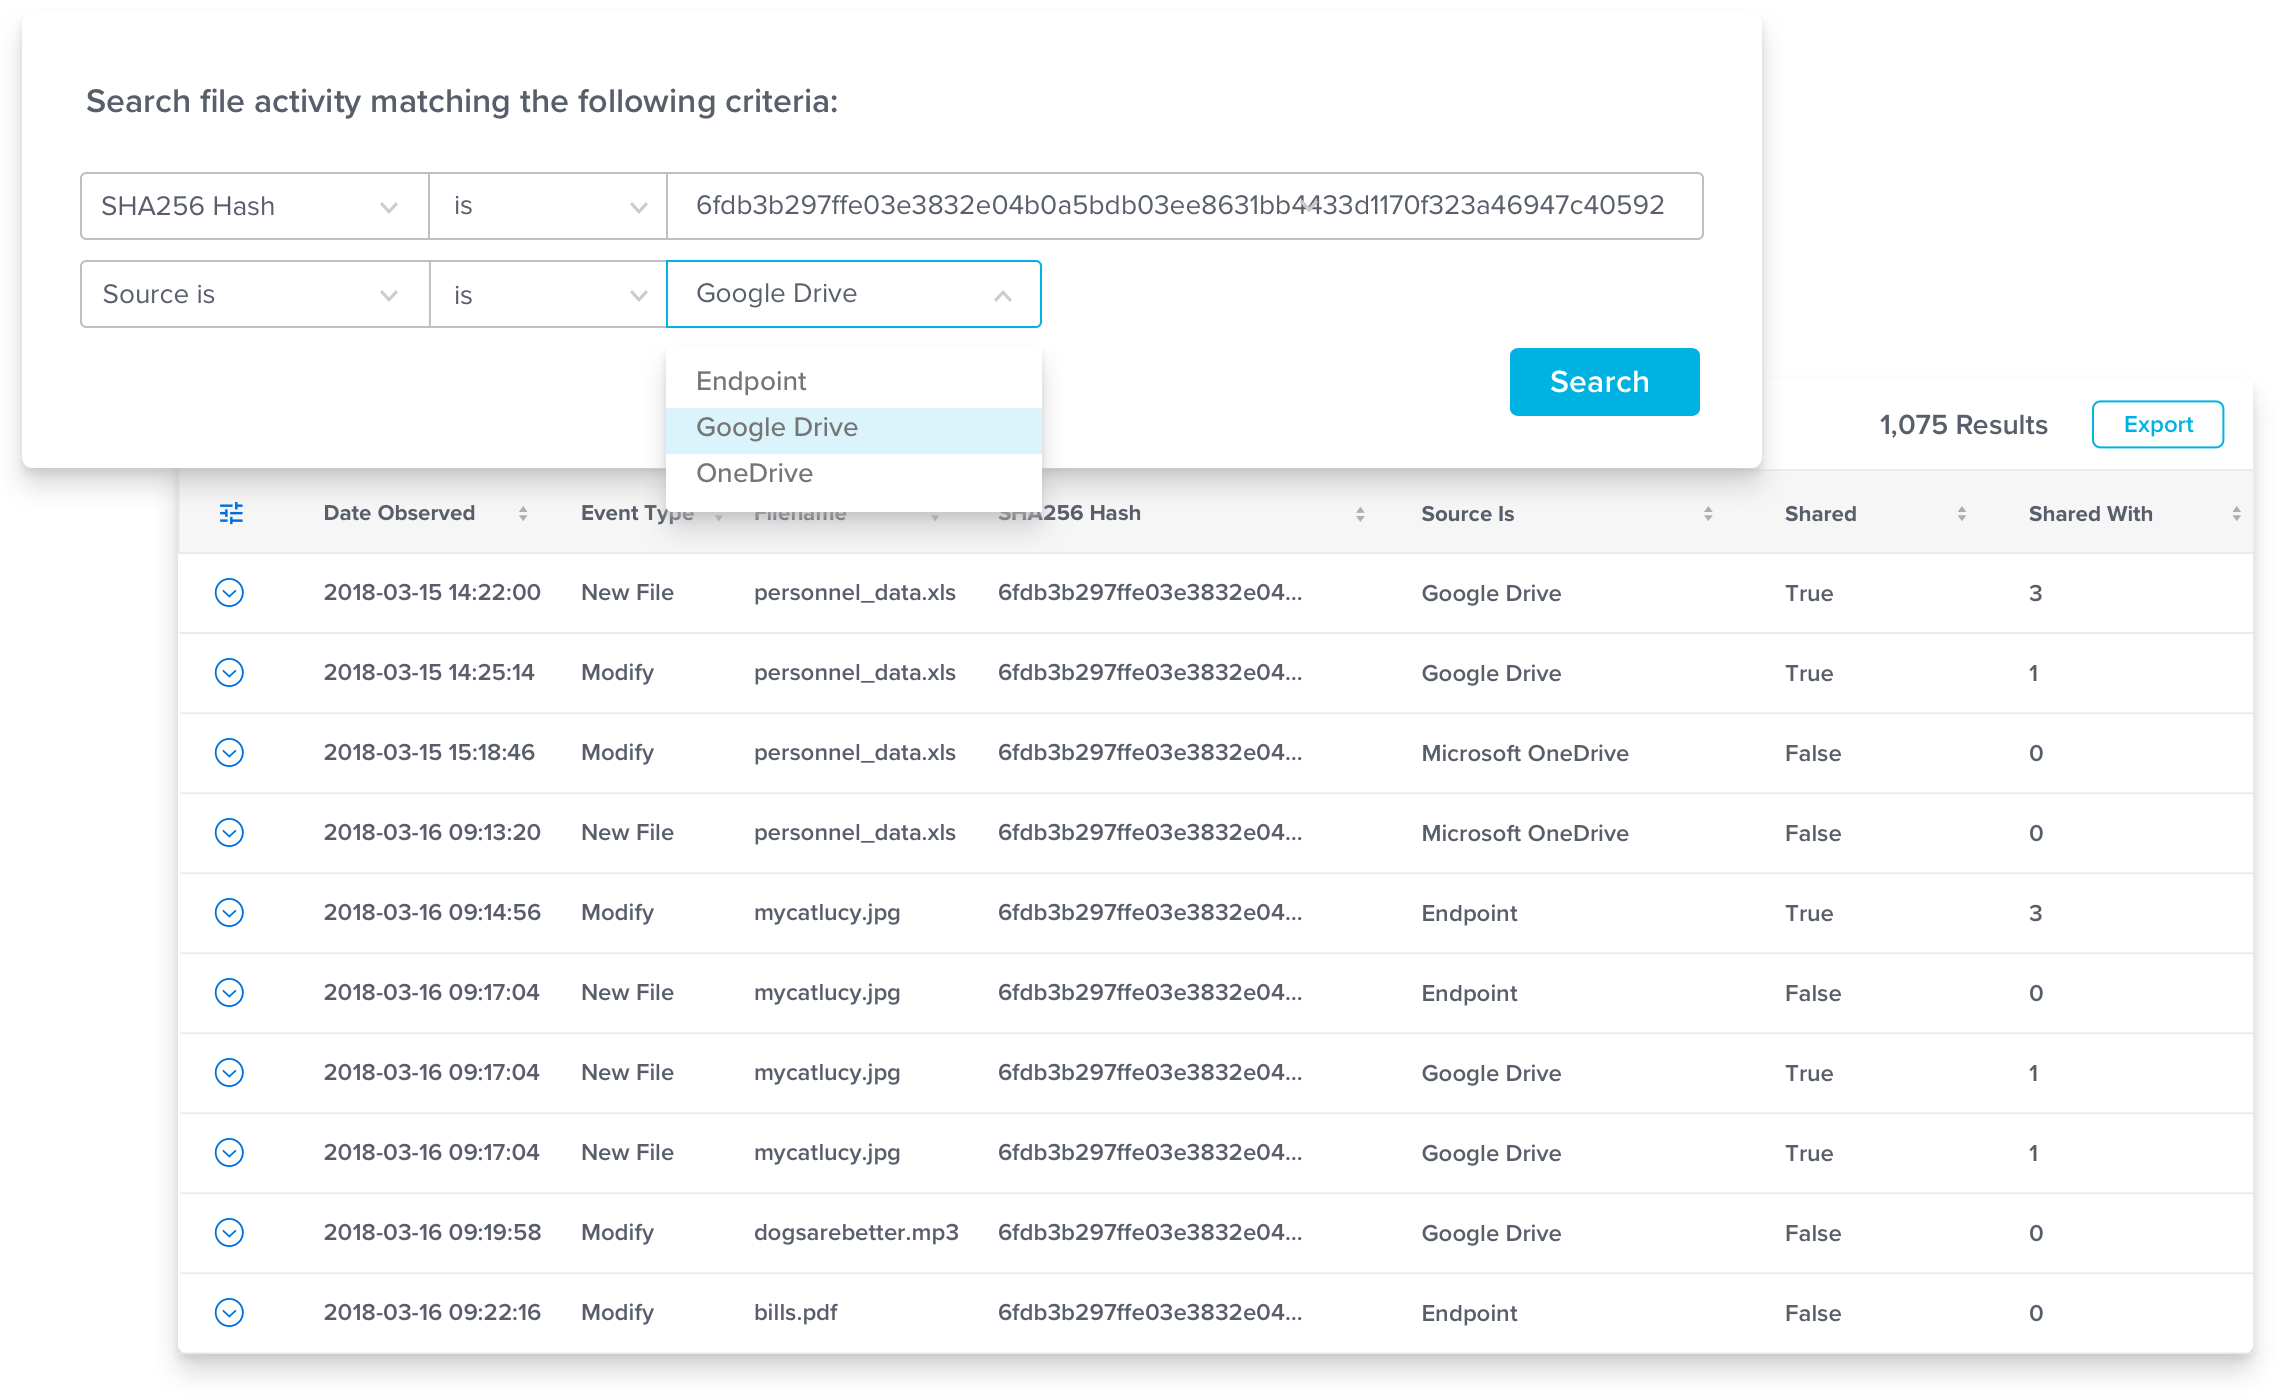The width and height of the screenshot is (2284, 1400).
Task: Click 'True' in the 14:25:14 row
Action: (1809, 673)
